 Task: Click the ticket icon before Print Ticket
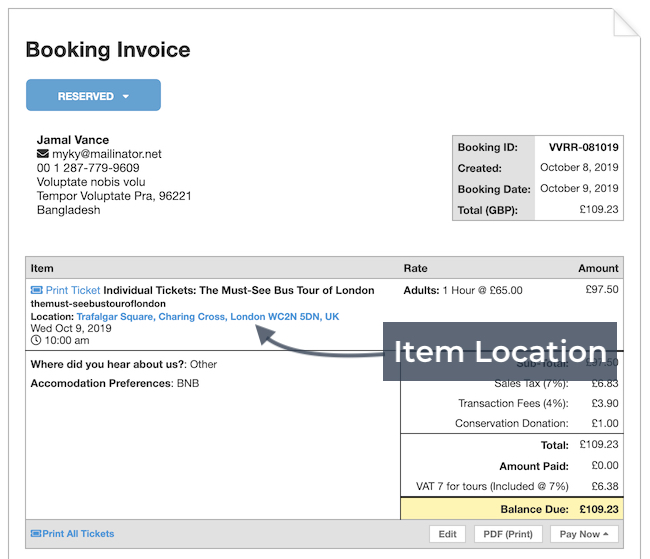pyautogui.click(x=36, y=290)
